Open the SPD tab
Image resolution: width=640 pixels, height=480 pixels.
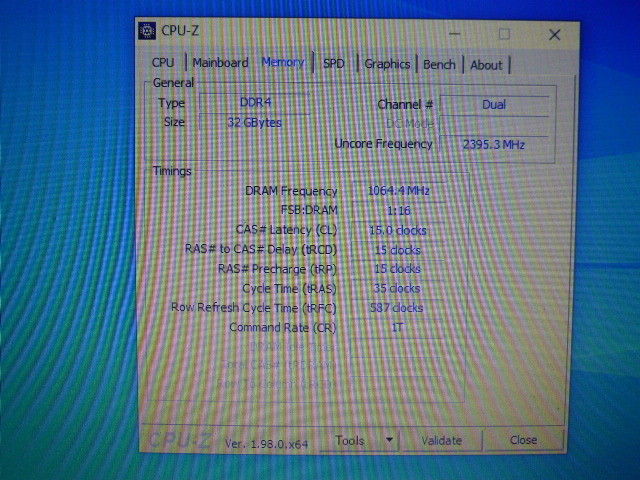334,63
